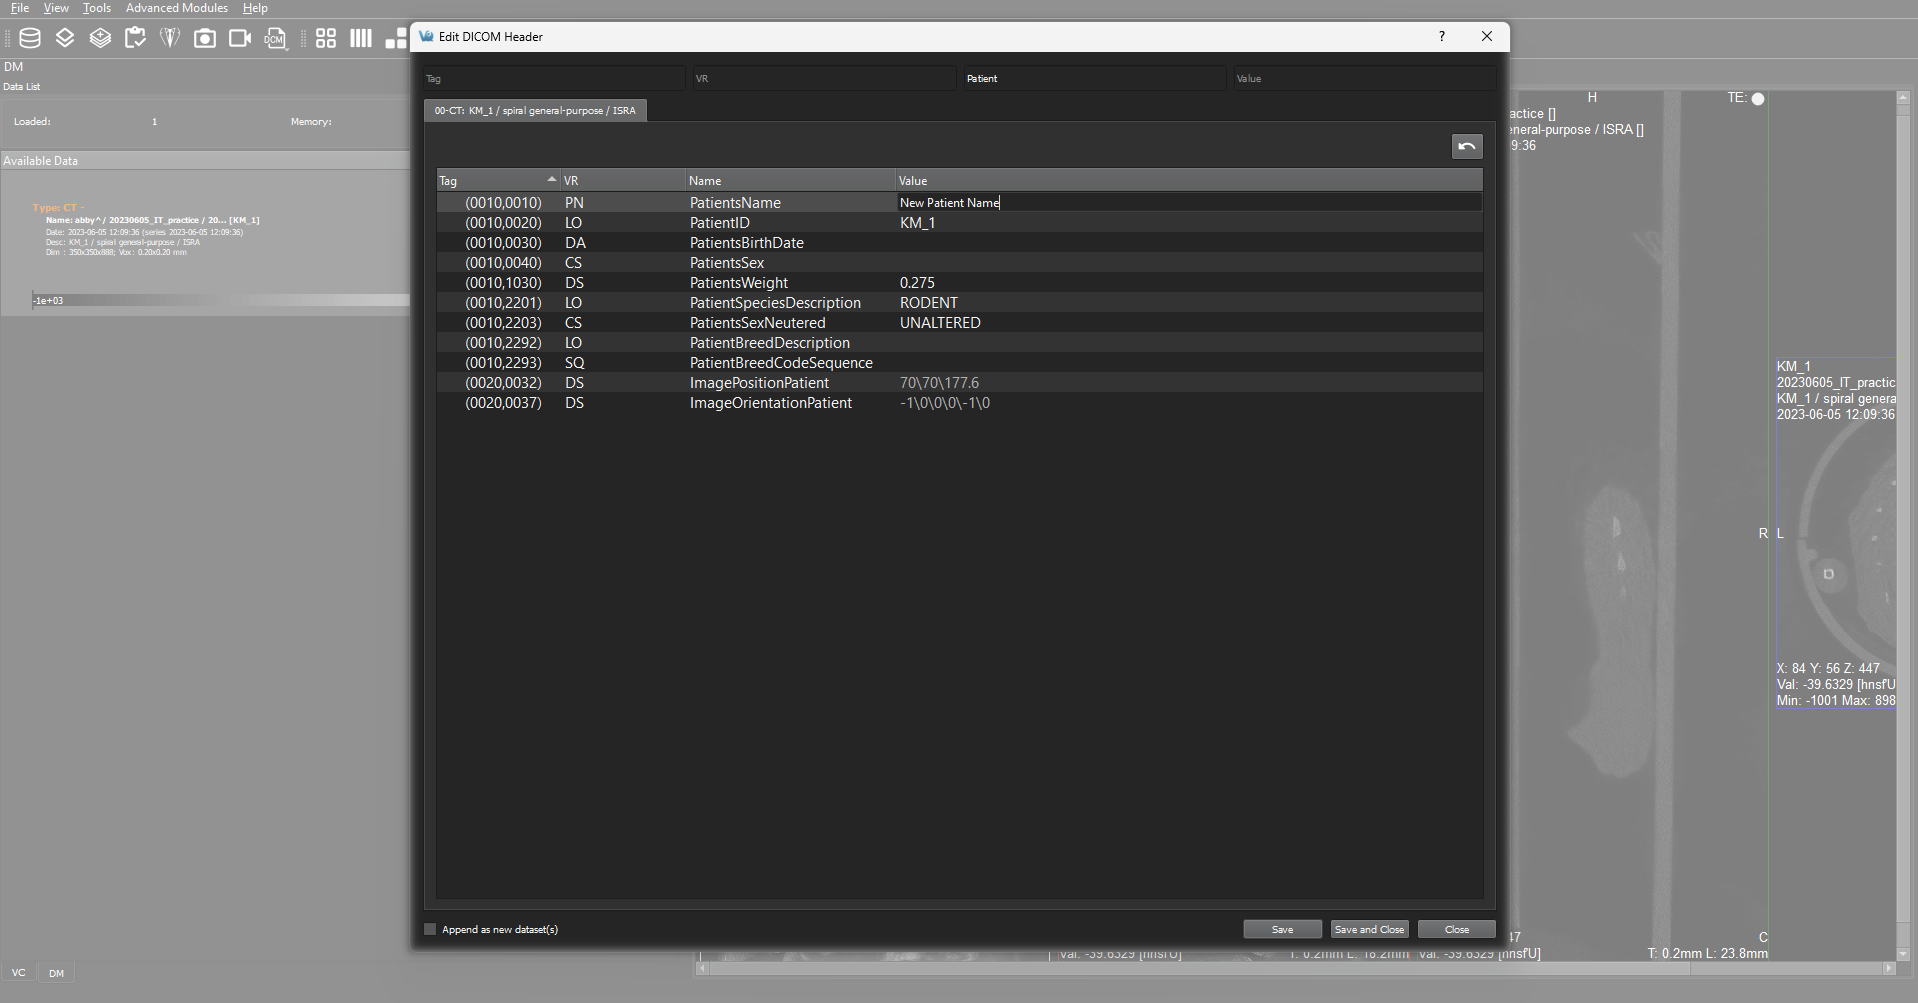Switch to the VC tab at bottom

point(18,972)
